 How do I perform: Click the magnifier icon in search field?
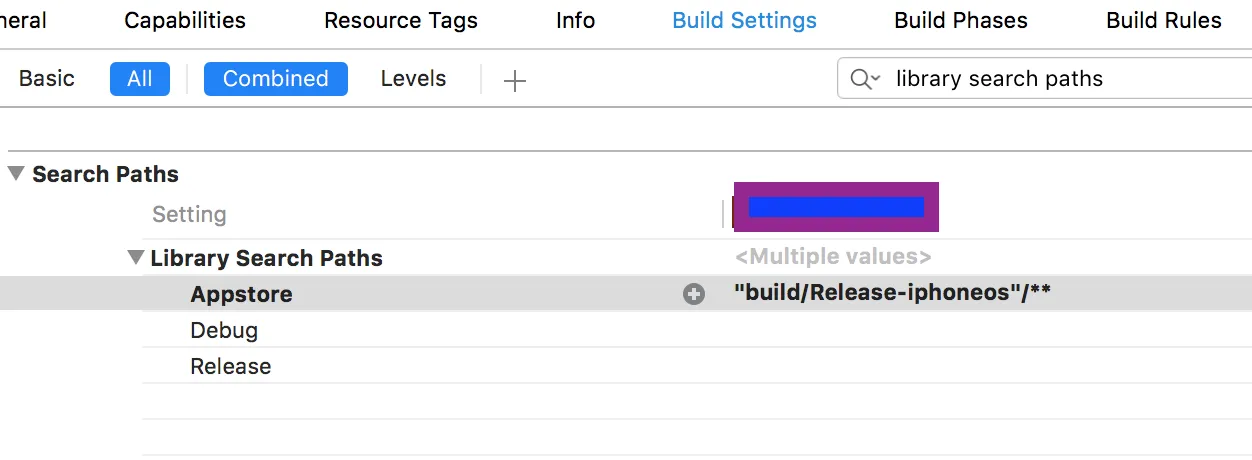[x=859, y=79]
